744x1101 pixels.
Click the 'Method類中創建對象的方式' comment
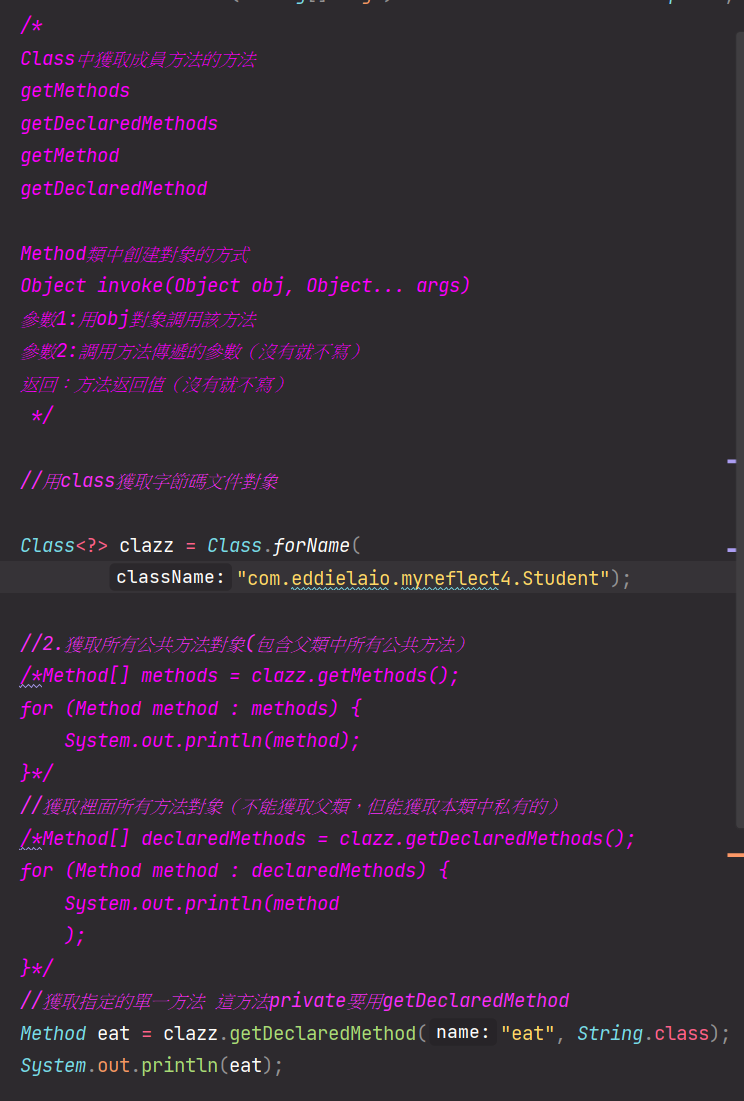tap(135, 253)
